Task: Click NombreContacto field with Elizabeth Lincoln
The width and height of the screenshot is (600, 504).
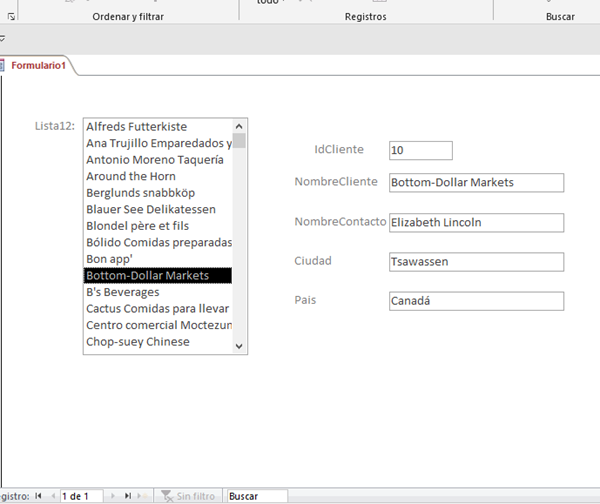Action: 476,222
